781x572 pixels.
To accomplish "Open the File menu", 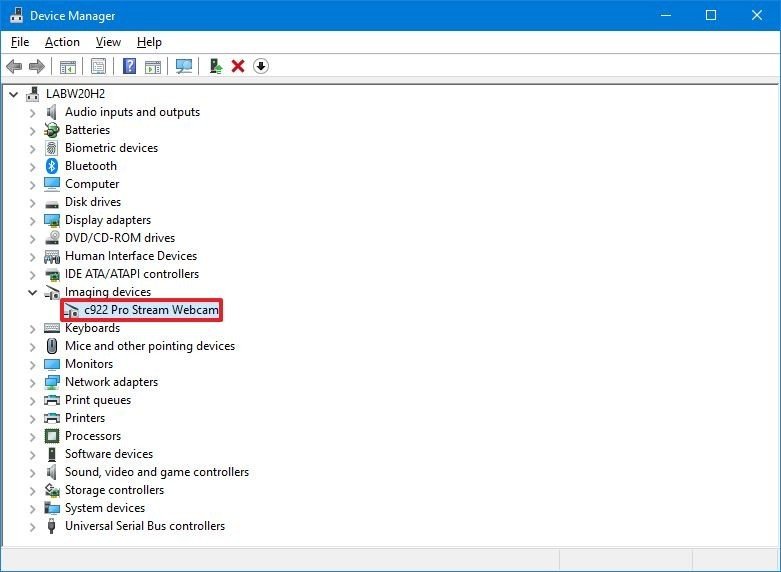I will pos(20,42).
